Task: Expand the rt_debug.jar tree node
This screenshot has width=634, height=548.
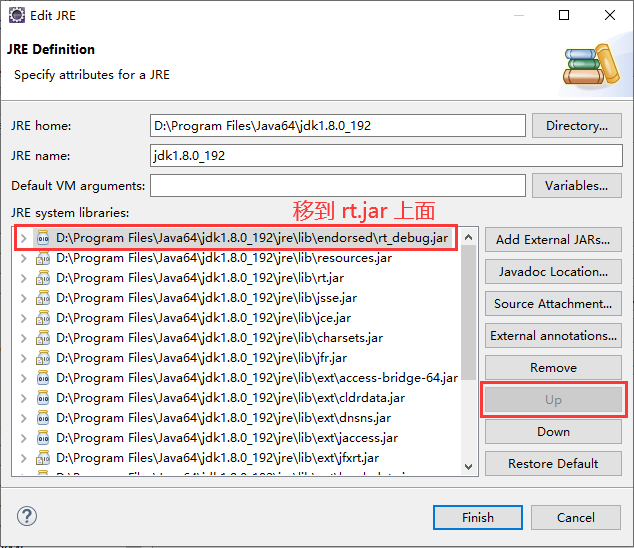Action: pyautogui.click(x=24, y=238)
